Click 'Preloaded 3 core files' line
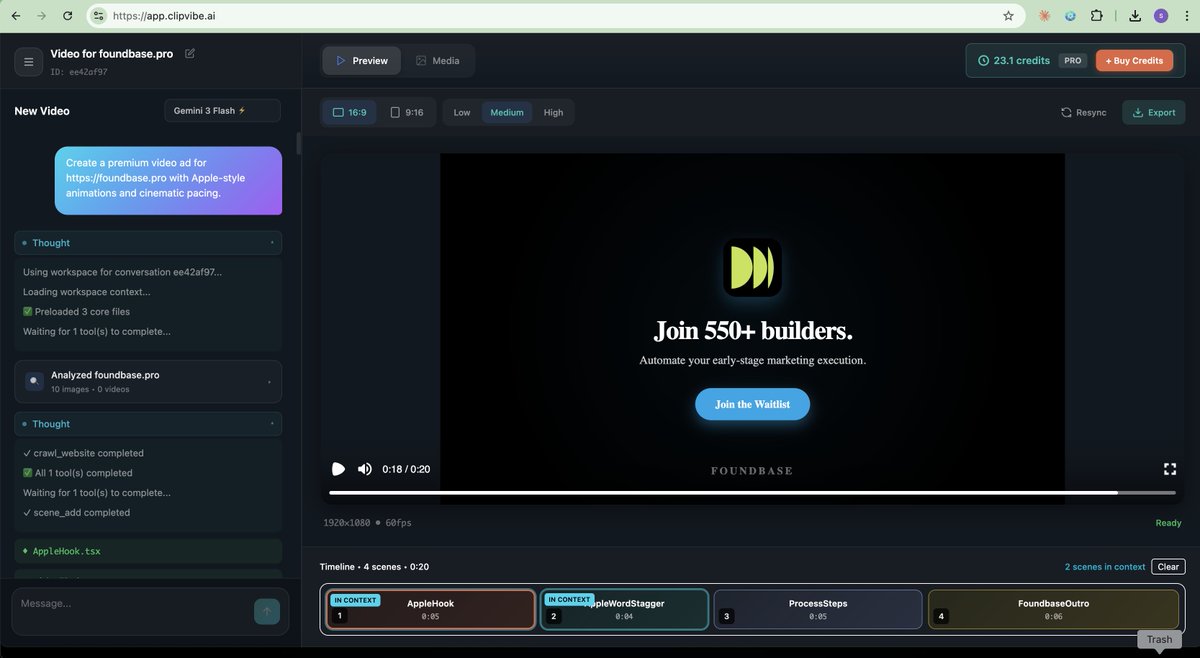Viewport: 1200px width, 658px height. [x=78, y=312]
